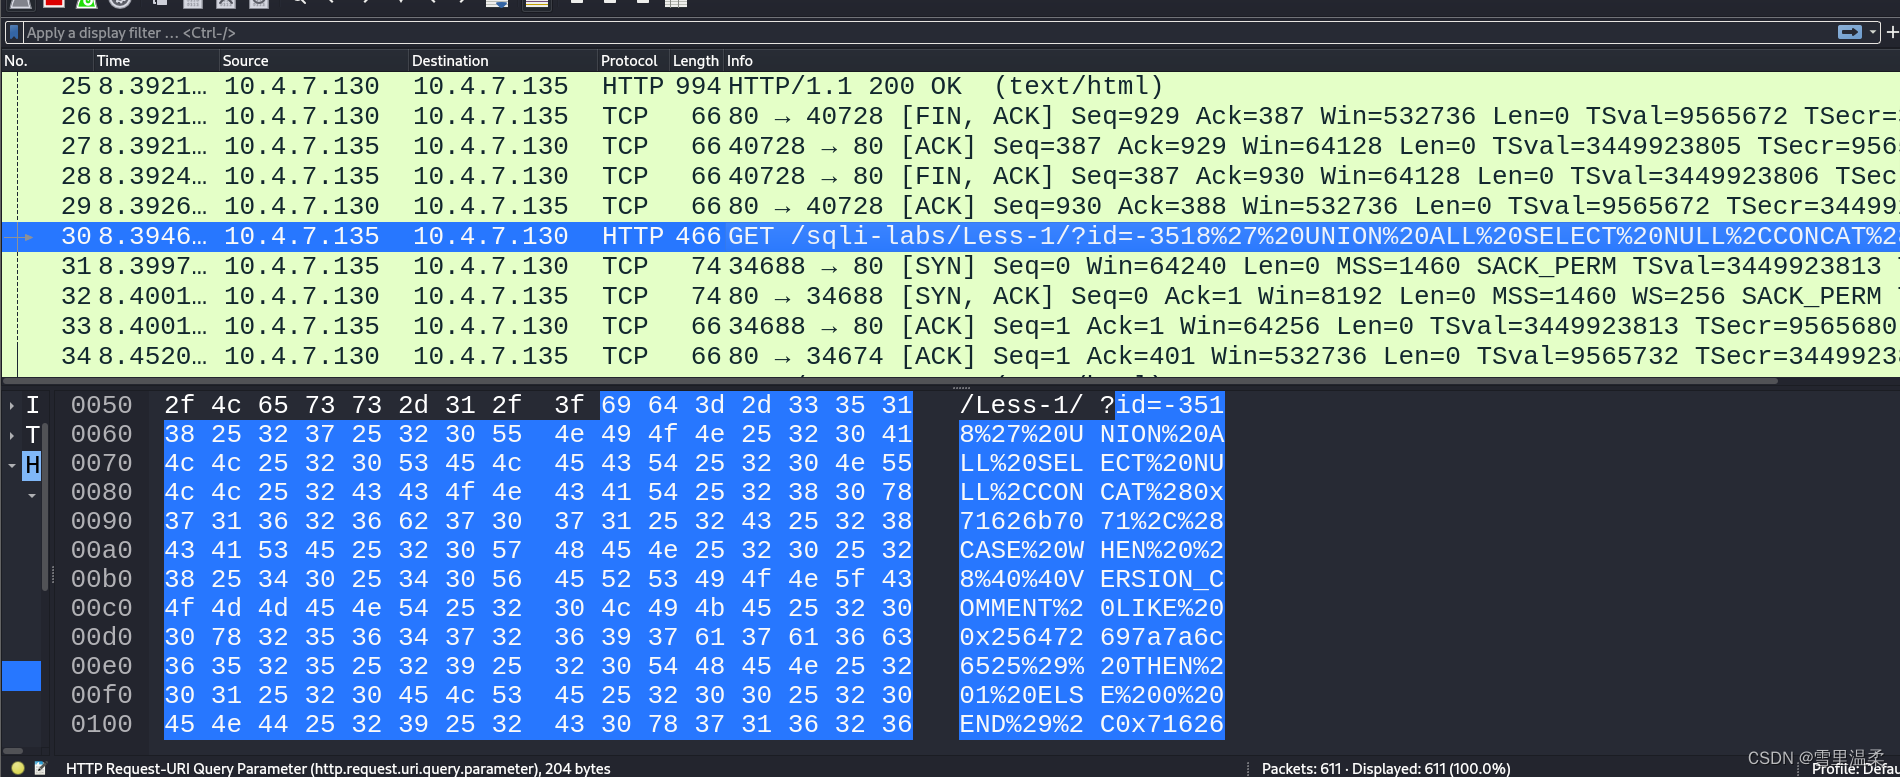Select the highlighted H tree item
Viewport: 1900px width, 777px height.
pos(32,465)
